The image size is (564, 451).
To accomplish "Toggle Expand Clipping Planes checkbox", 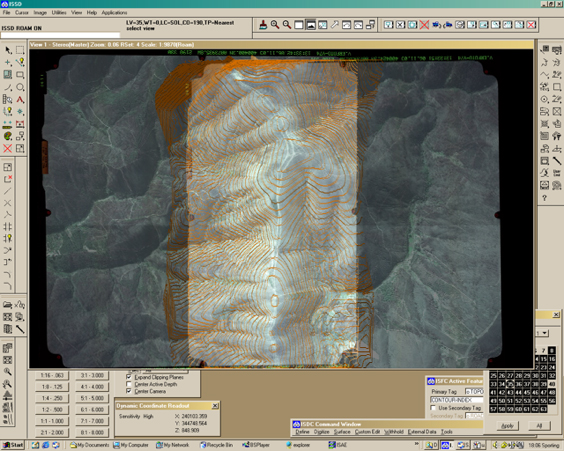I will click(129, 377).
